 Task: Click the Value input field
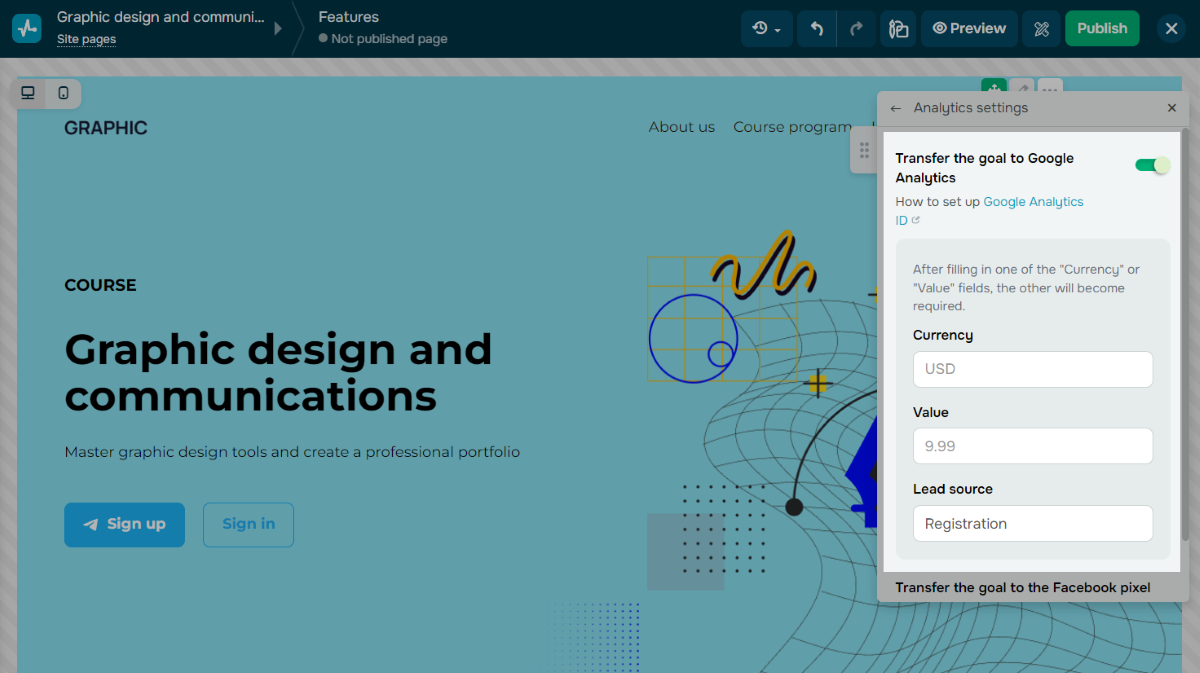[x=1032, y=446]
